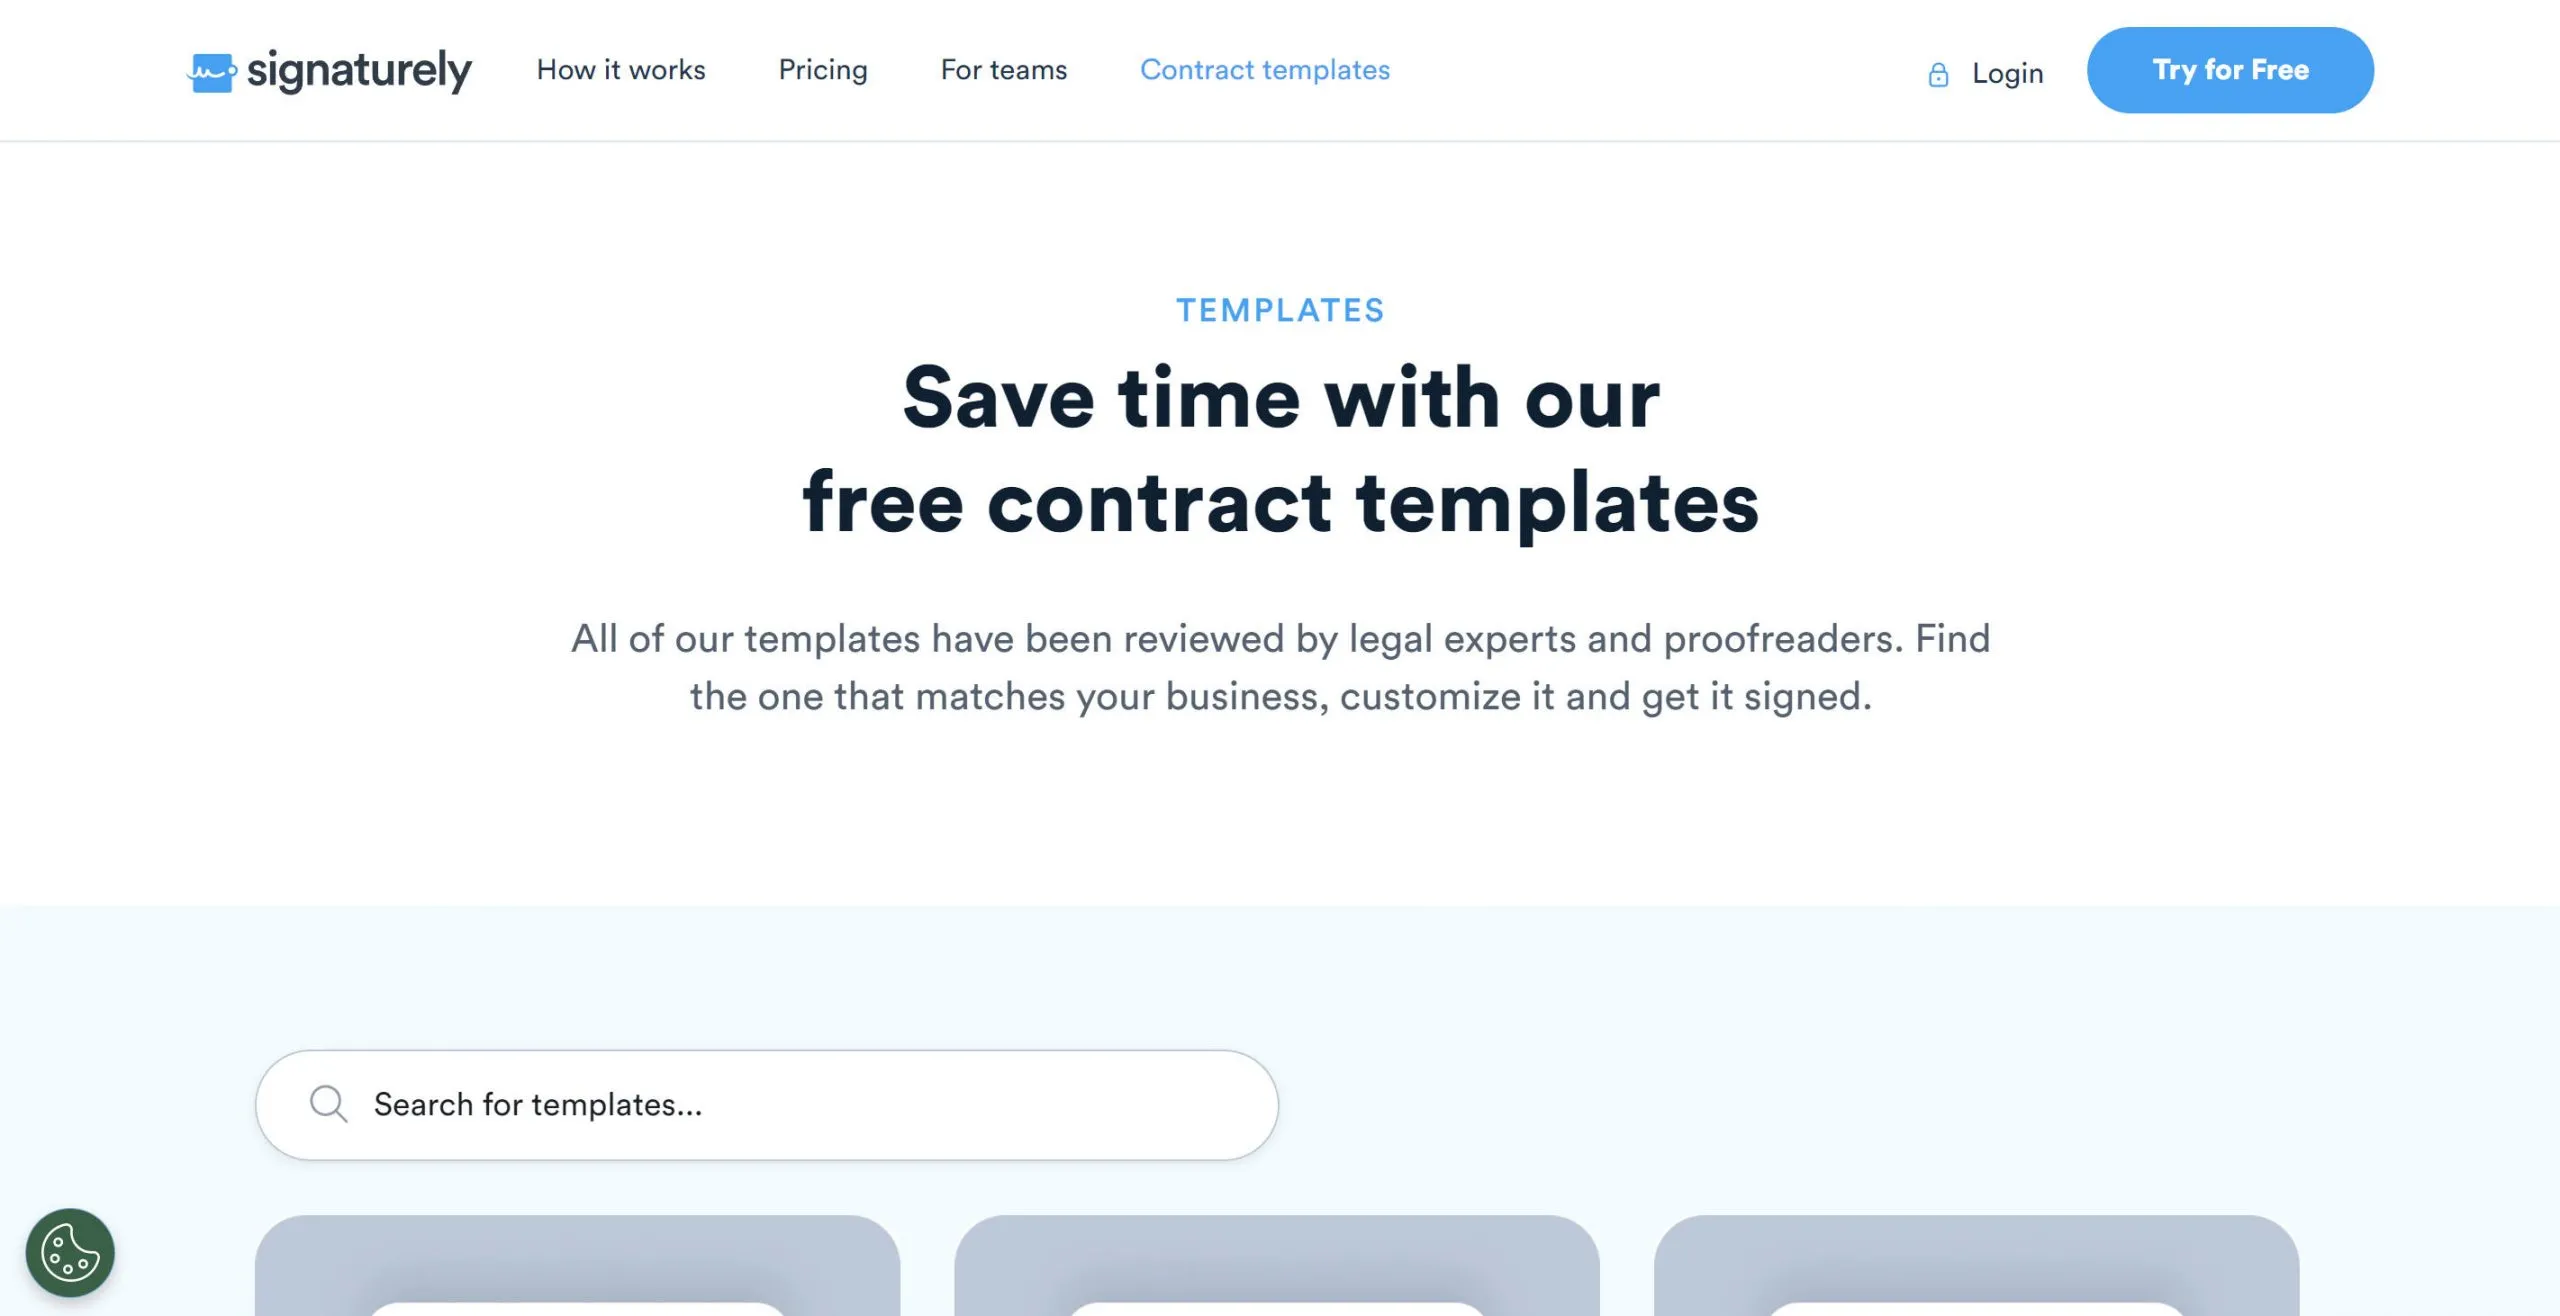Expand the first template card
This screenshot has height=1316, width=2560.
point(579,1264)
